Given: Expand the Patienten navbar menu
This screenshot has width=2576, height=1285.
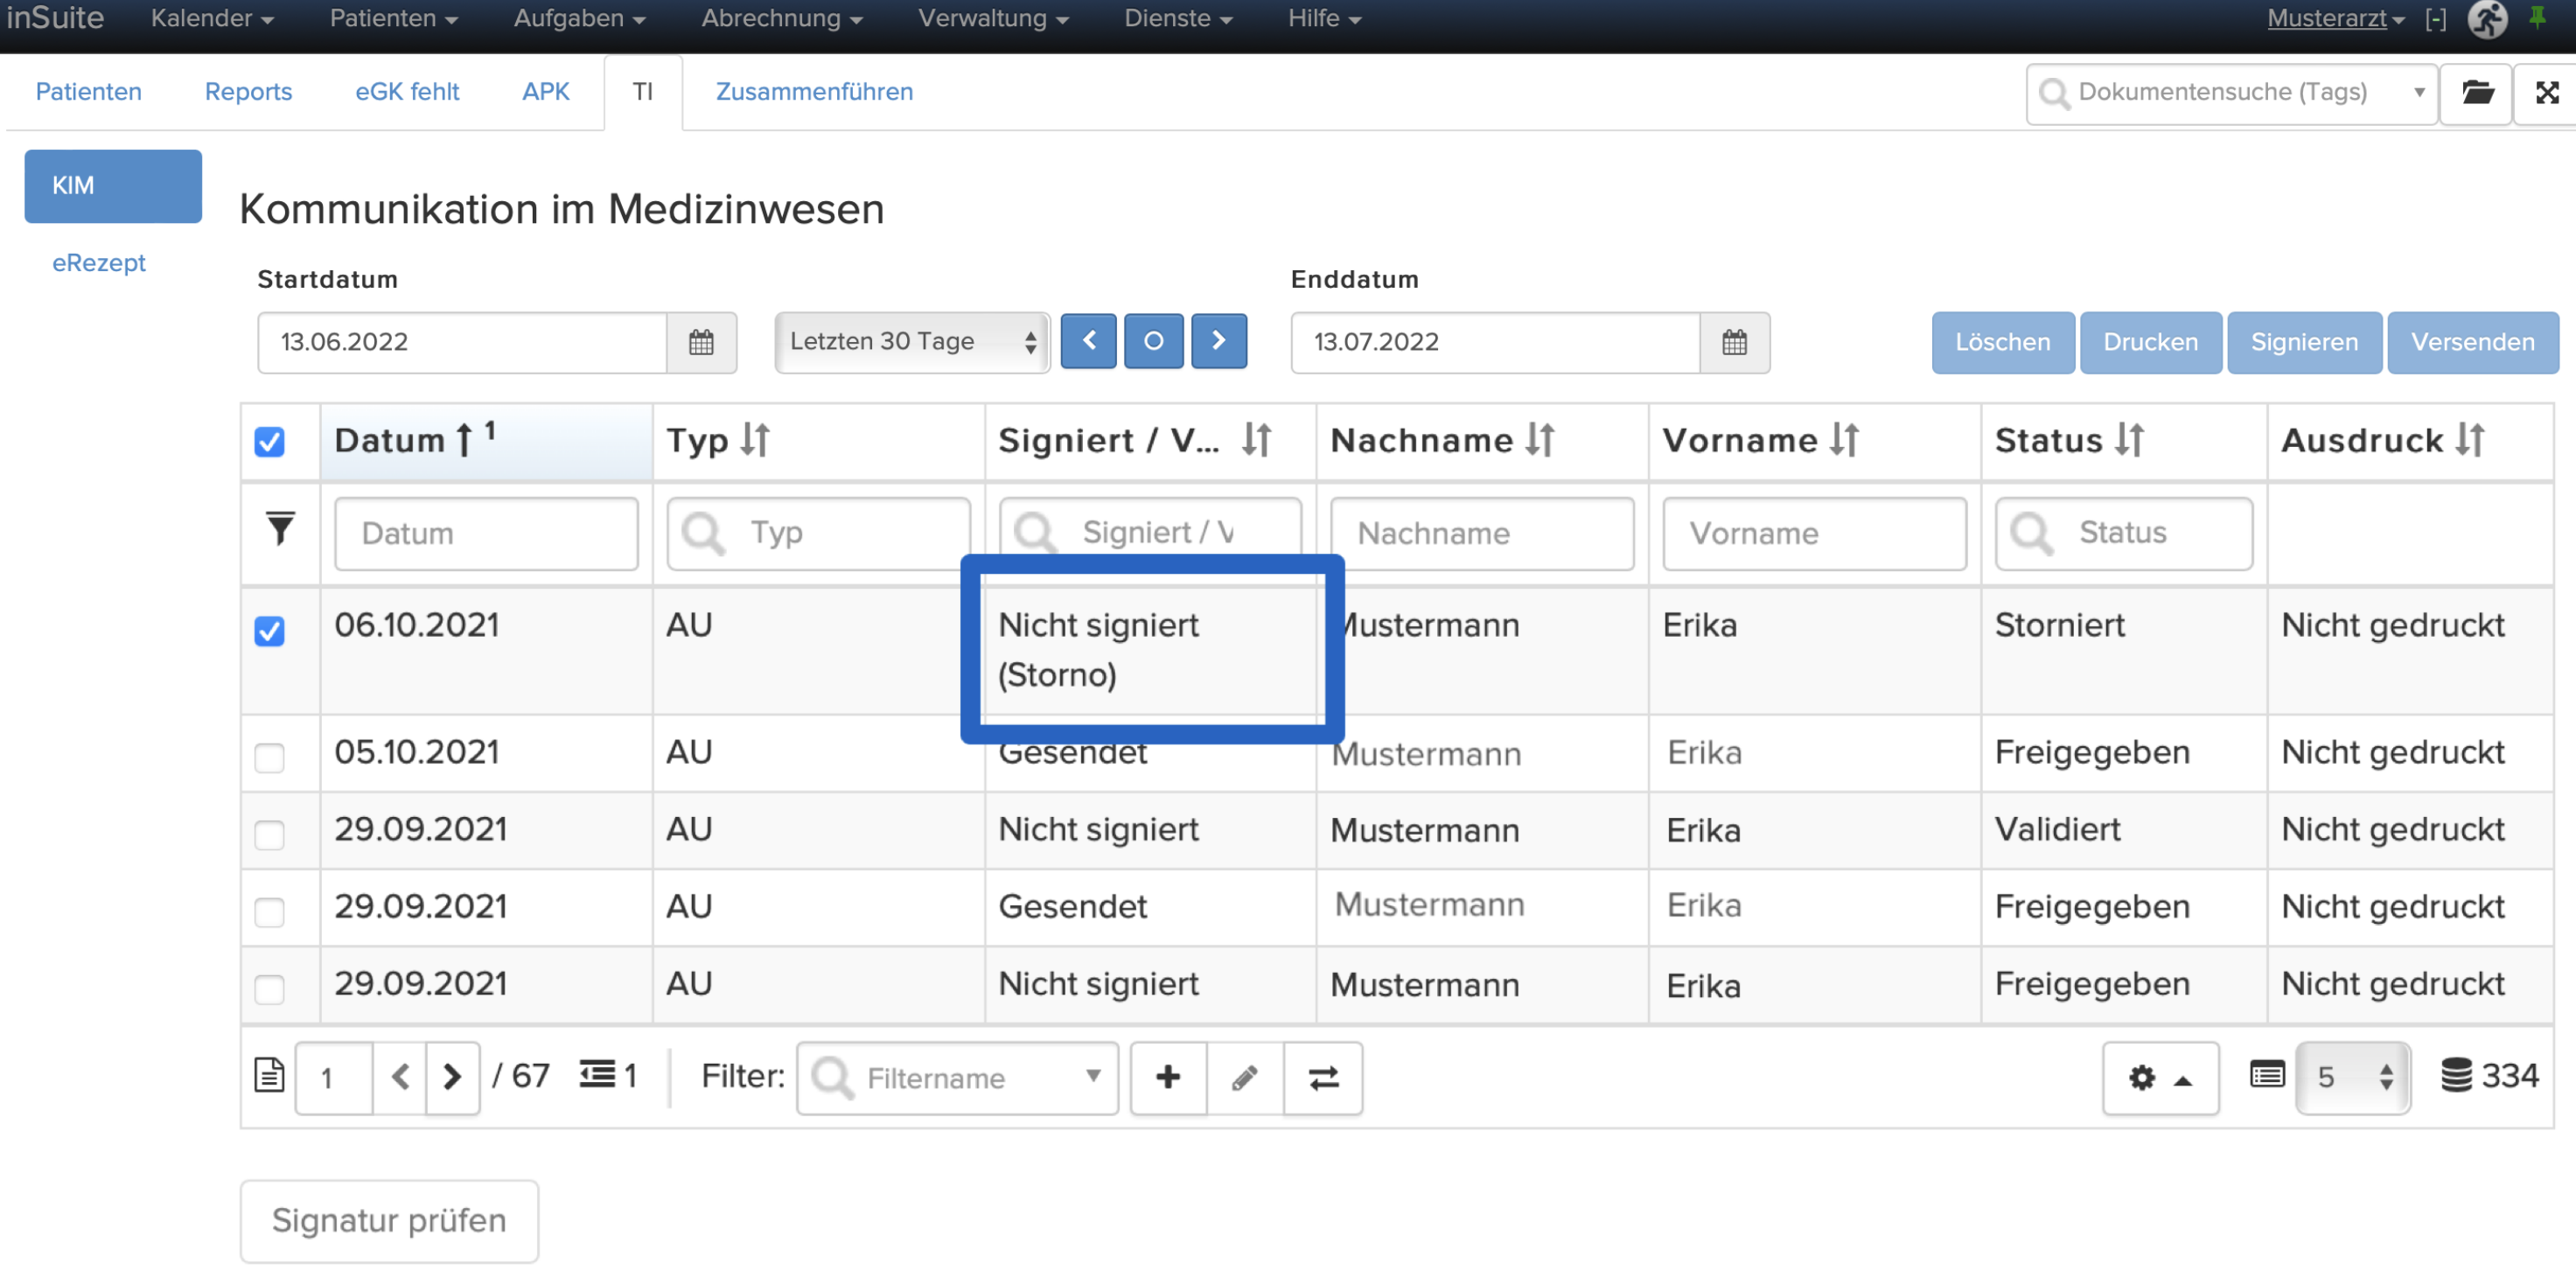Looking at the screenshot, I should (x=393, y=18).
